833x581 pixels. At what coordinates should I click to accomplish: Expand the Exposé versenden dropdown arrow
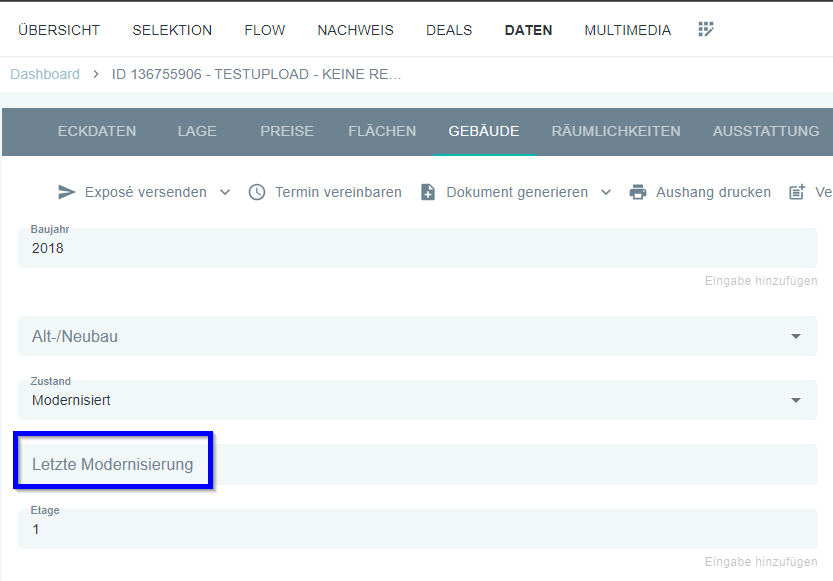[225, 192]
